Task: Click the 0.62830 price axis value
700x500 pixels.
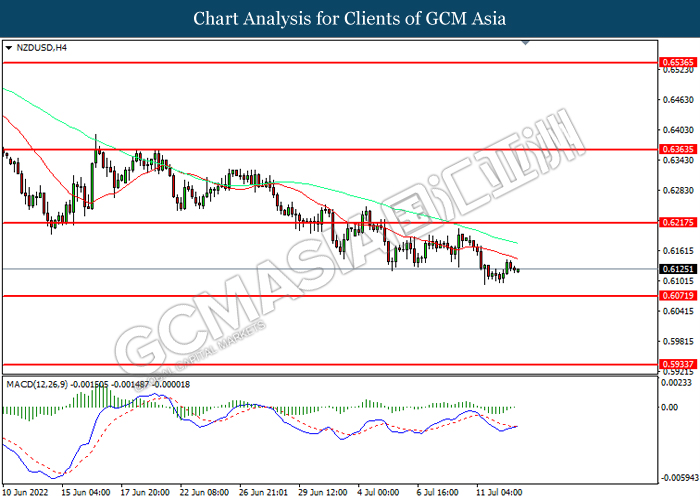Action: pyautogui.click(x=678, y=191)
